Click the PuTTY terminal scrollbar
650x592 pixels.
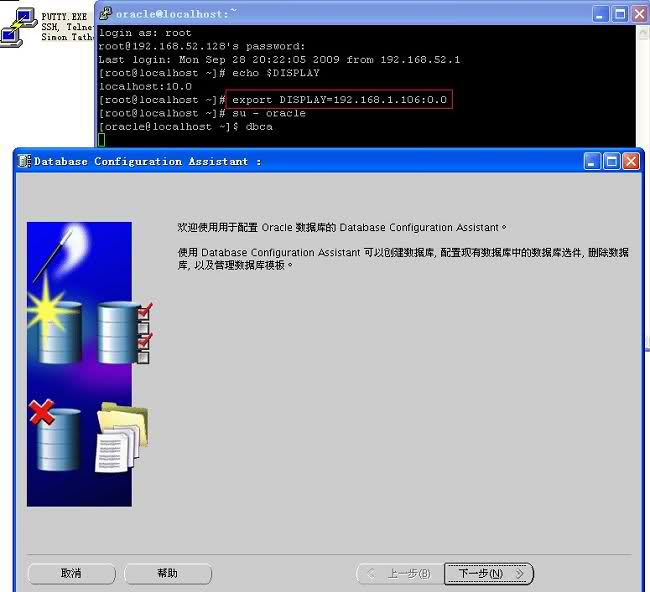[643, 86]
